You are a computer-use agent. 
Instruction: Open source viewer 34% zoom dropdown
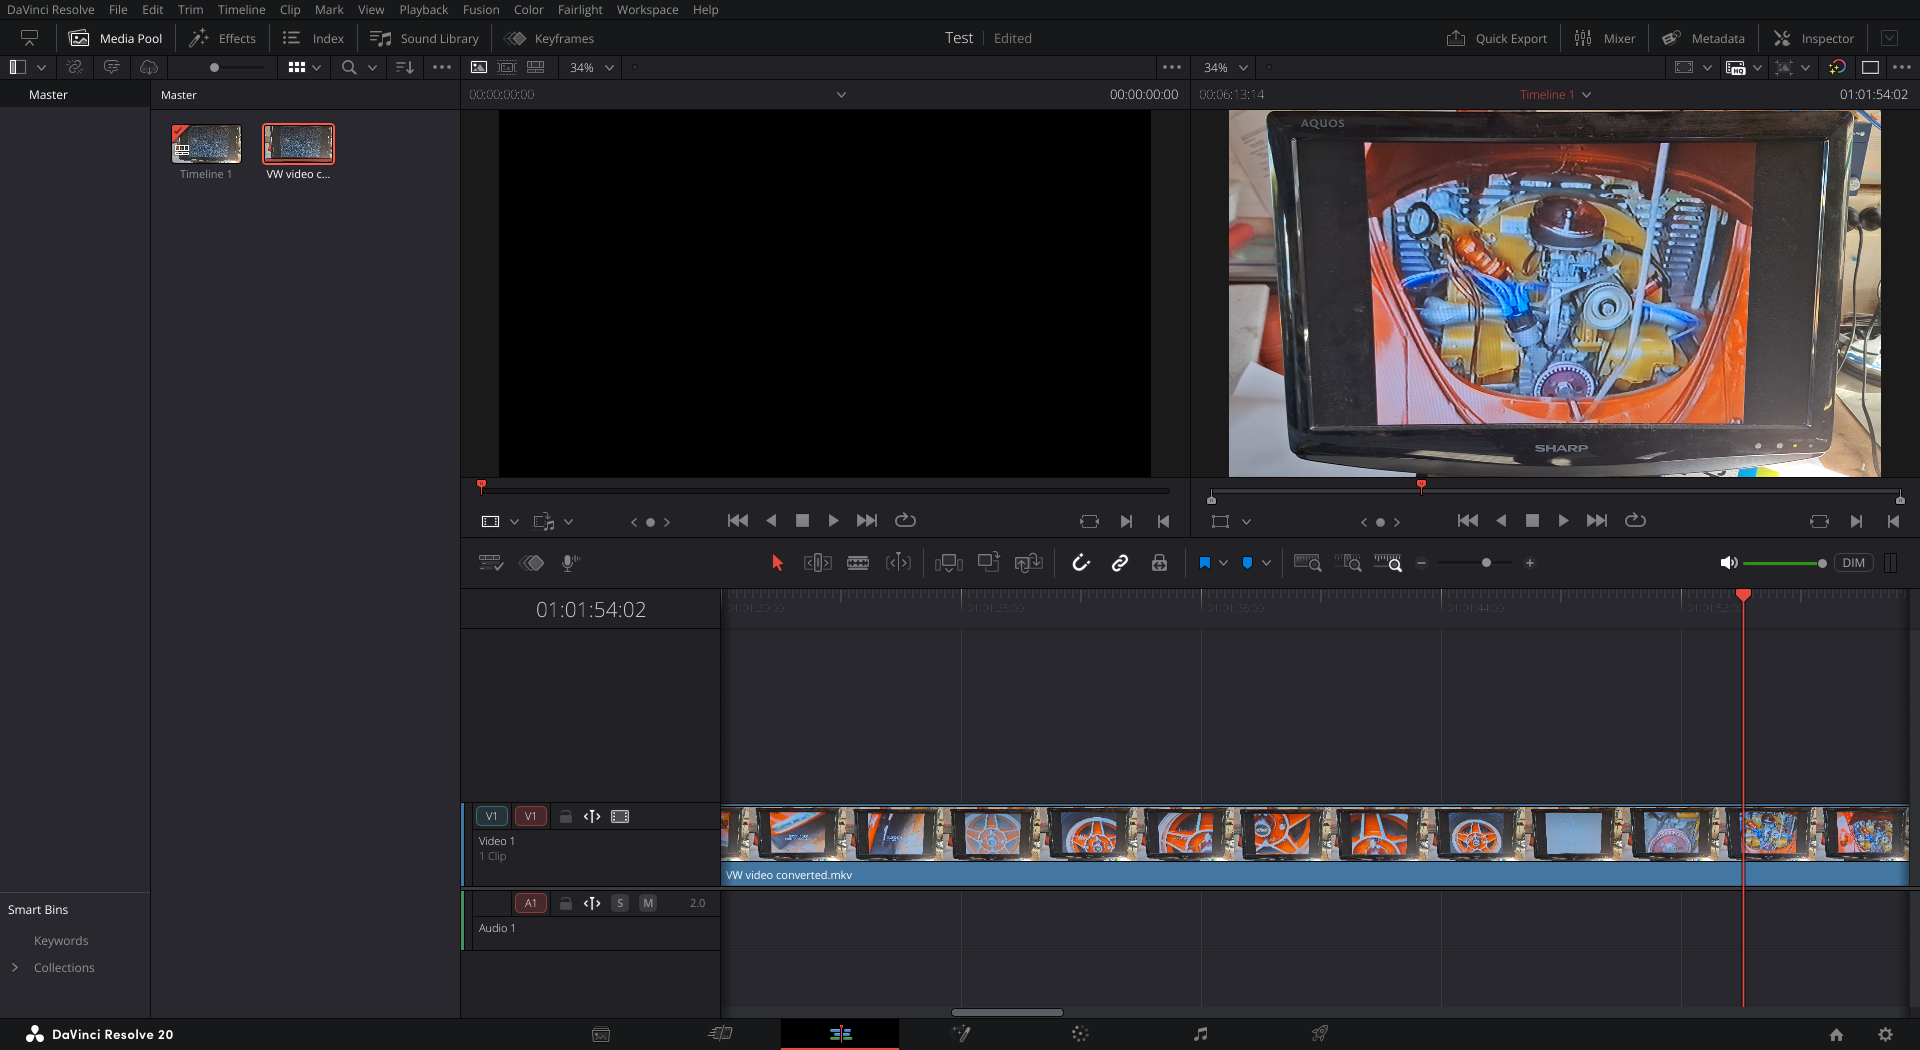click(592, 67)
